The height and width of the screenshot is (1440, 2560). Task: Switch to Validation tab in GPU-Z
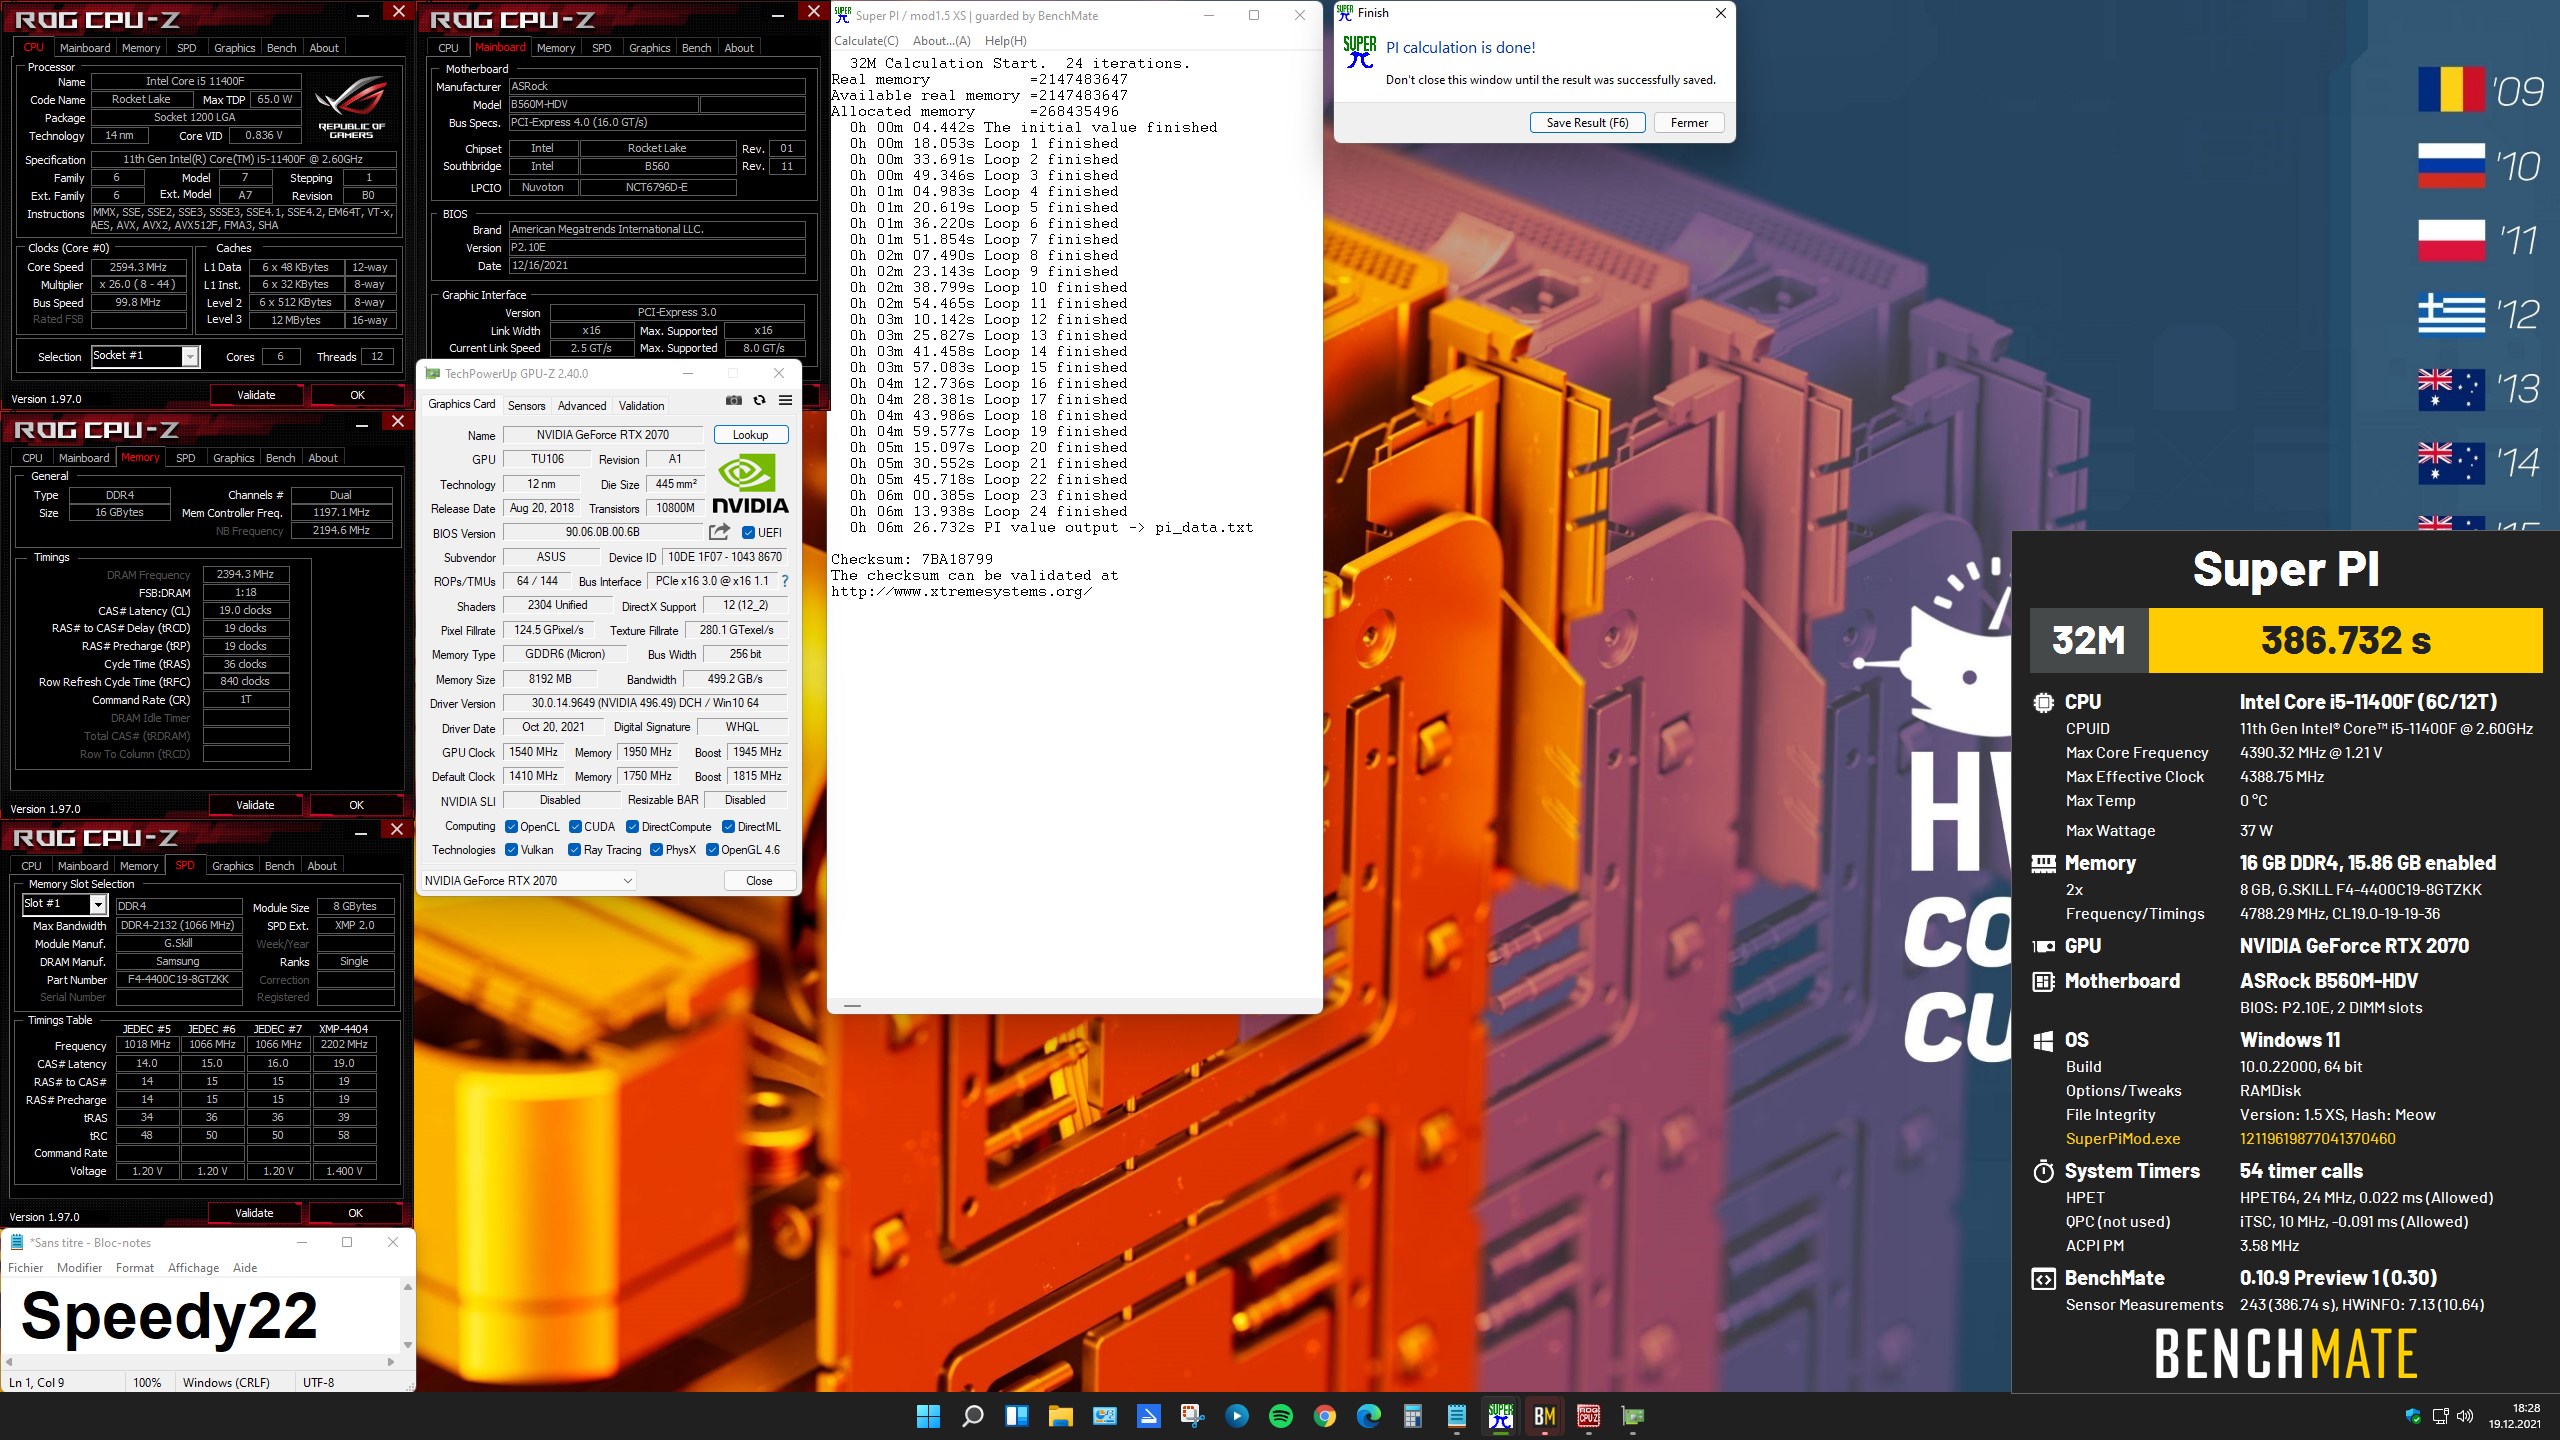[641, 406]
